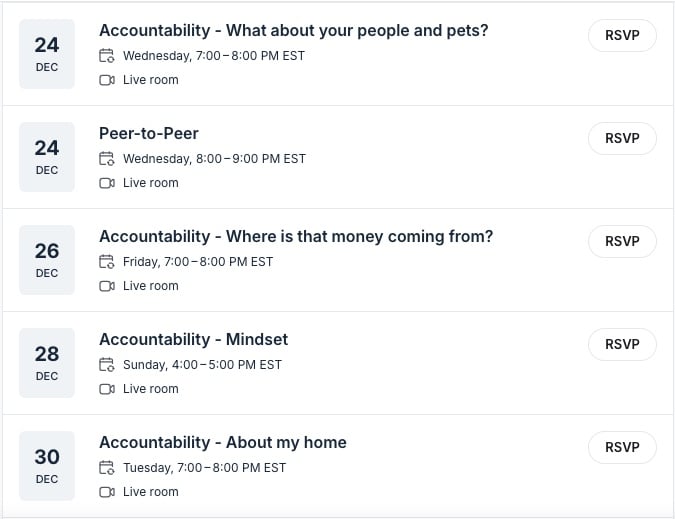Viewport: 675px width, 519px height.
Task: Select the 30 DEC date badge
Action: (47, 465)
